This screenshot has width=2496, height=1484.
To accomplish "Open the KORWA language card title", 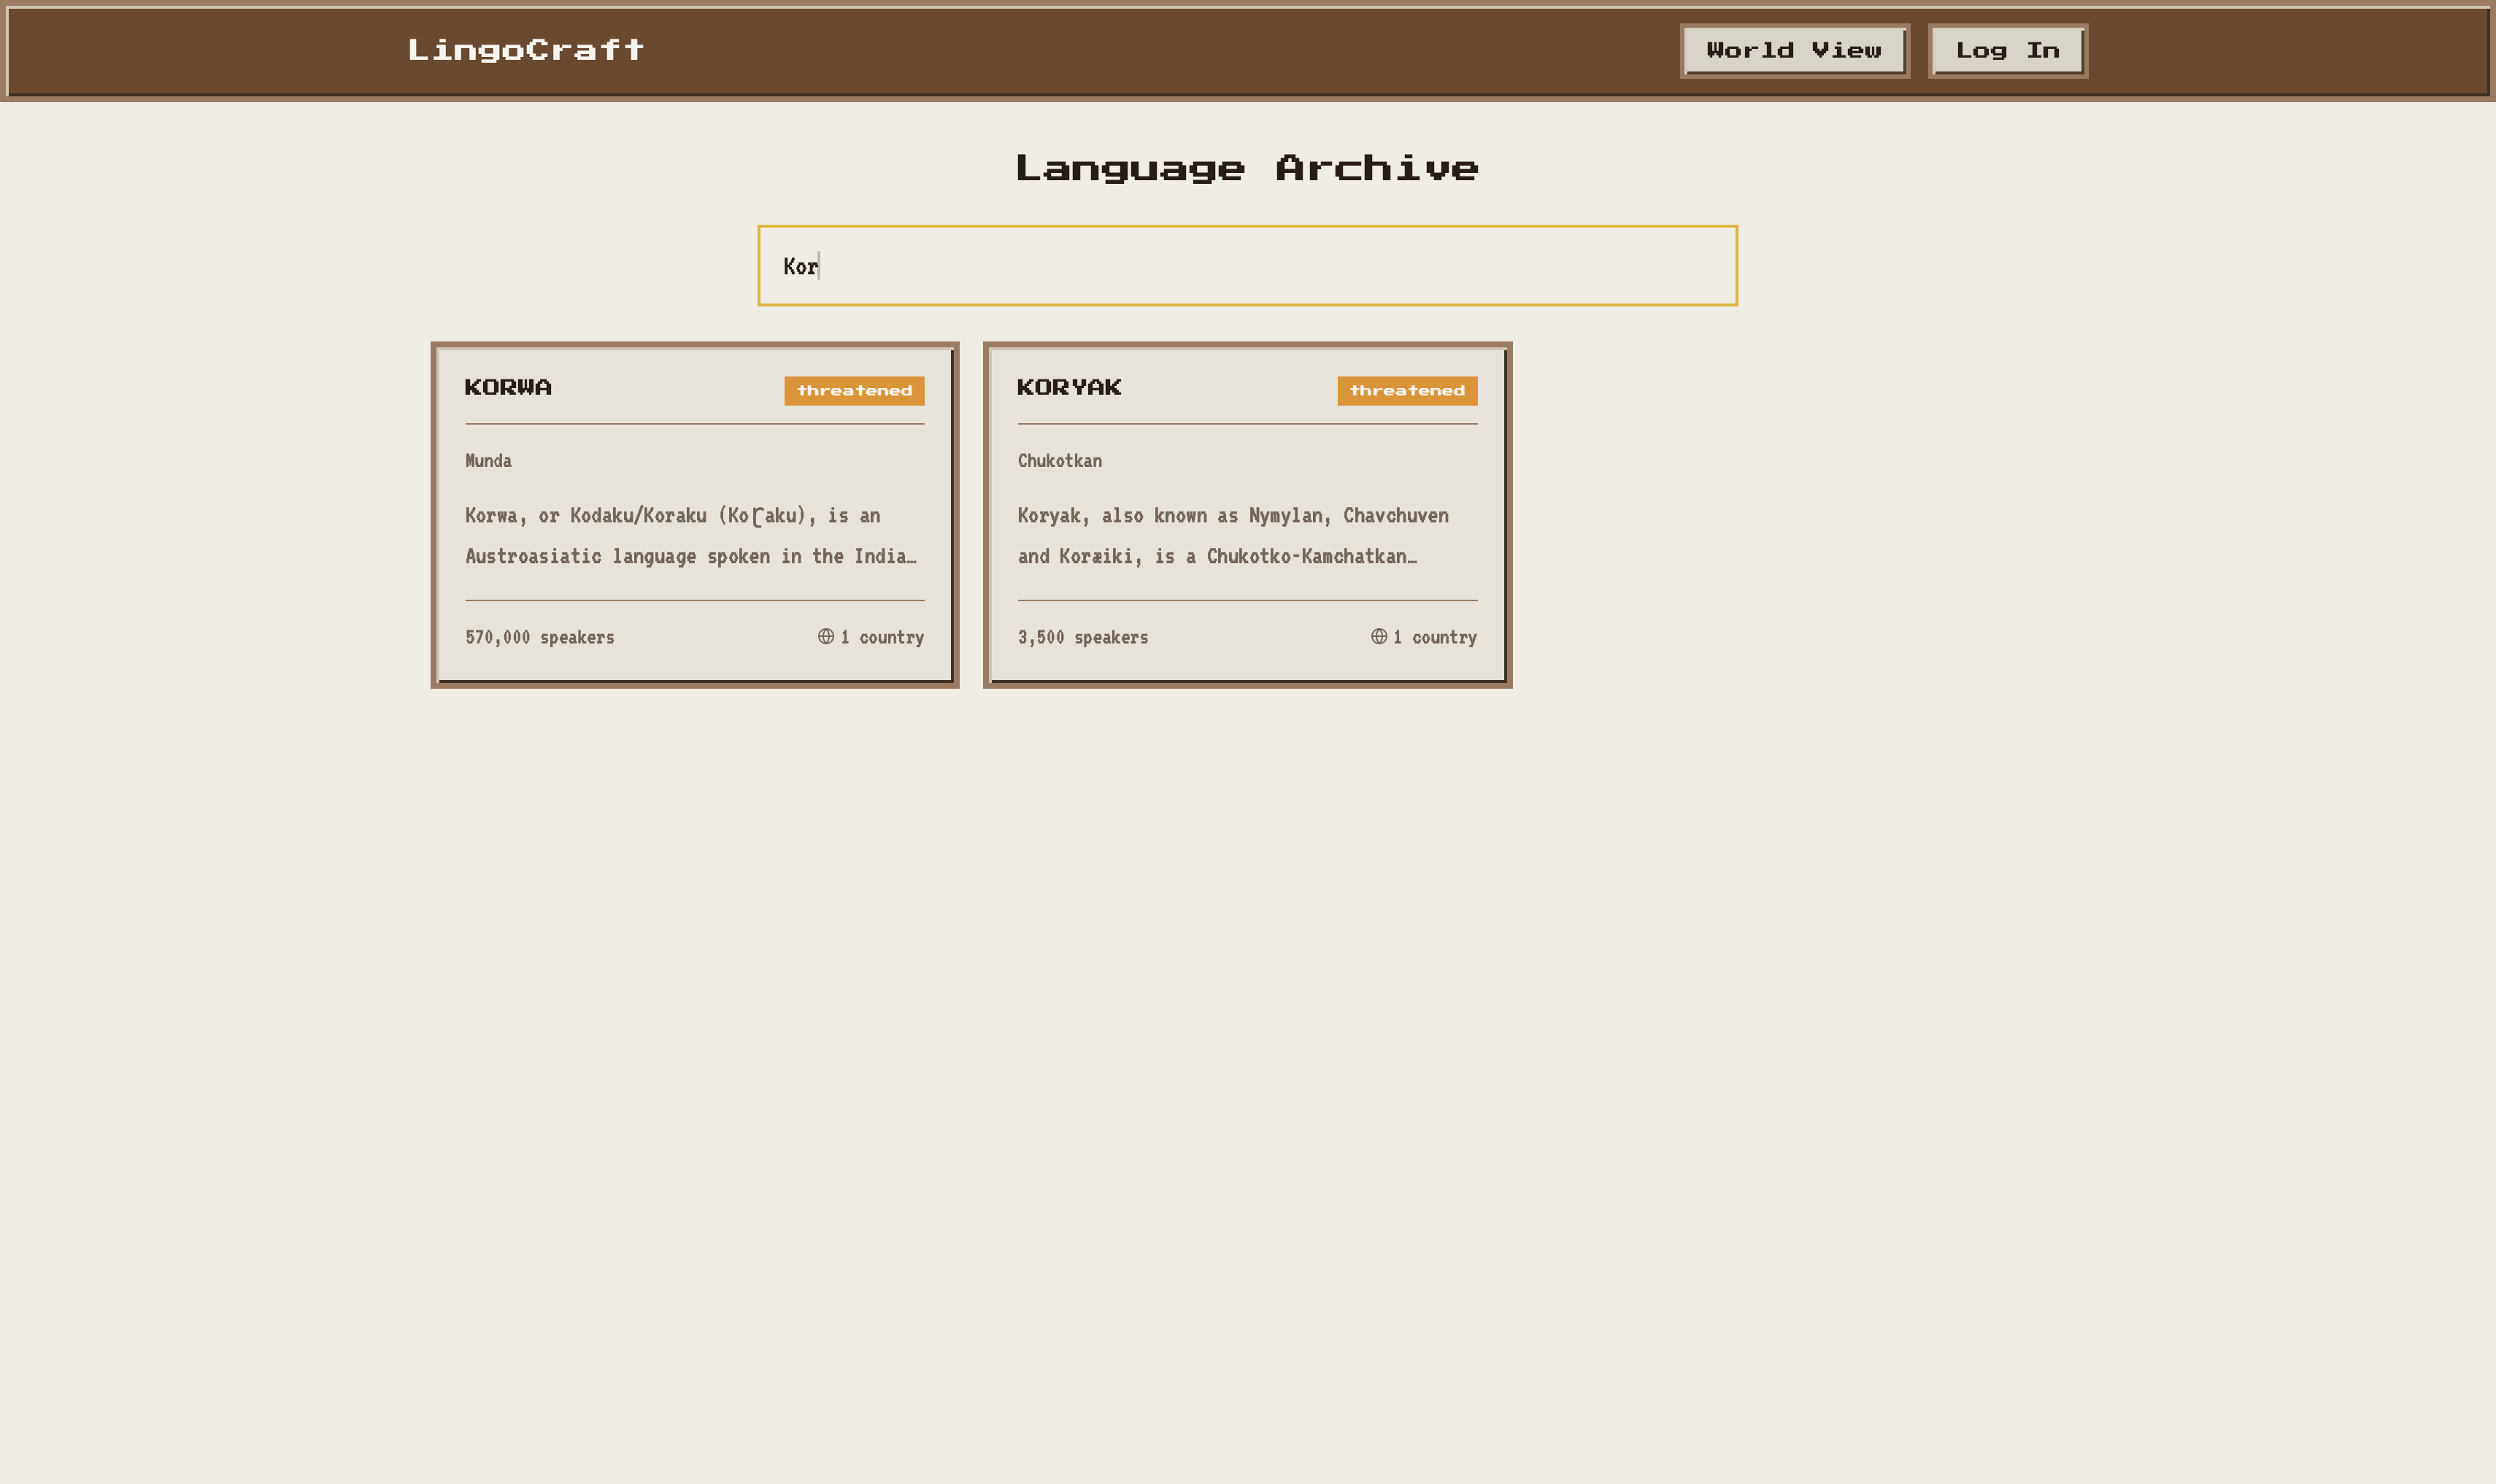I will (x=508, y=388).
